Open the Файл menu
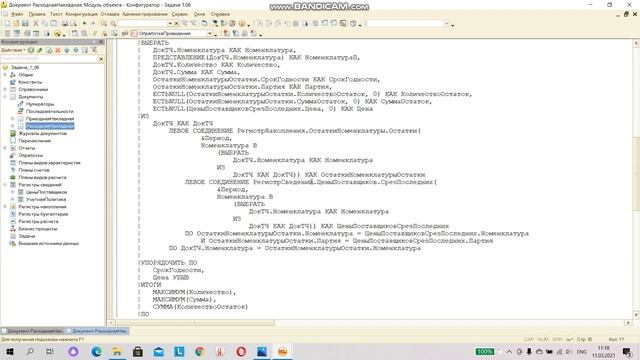 point(17,14)
